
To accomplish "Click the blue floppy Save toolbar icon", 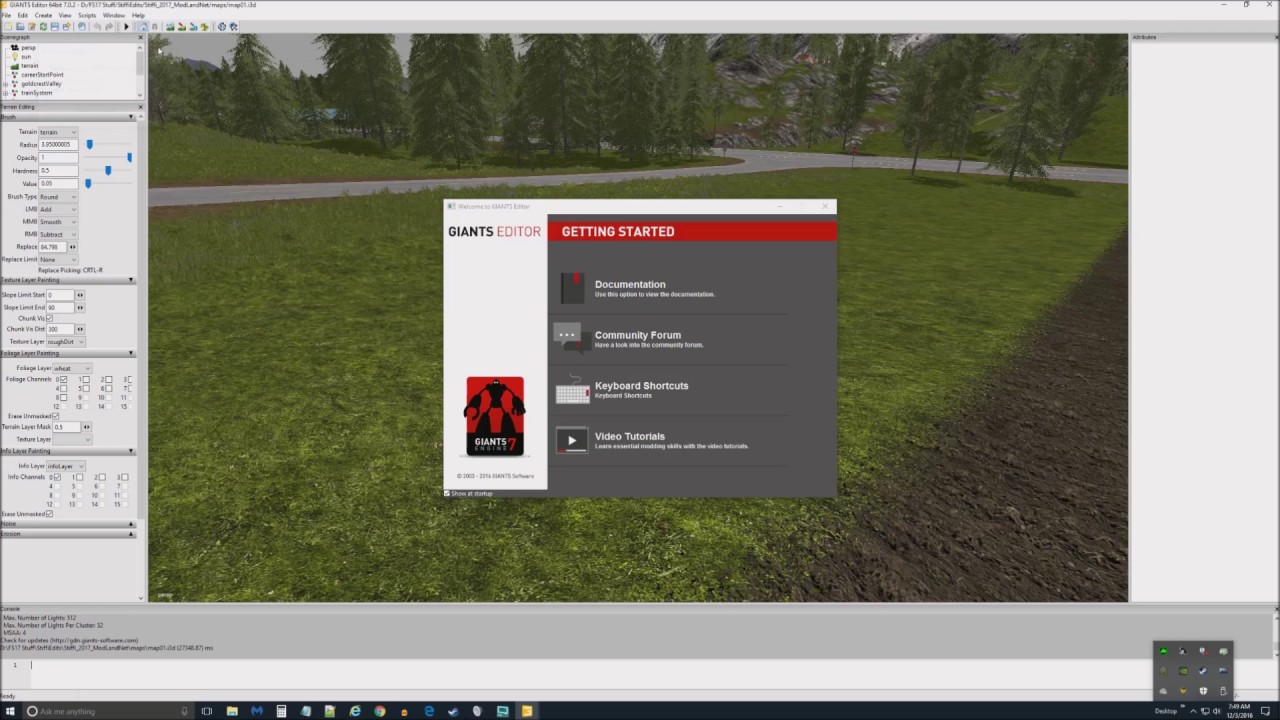I will 55,26.
